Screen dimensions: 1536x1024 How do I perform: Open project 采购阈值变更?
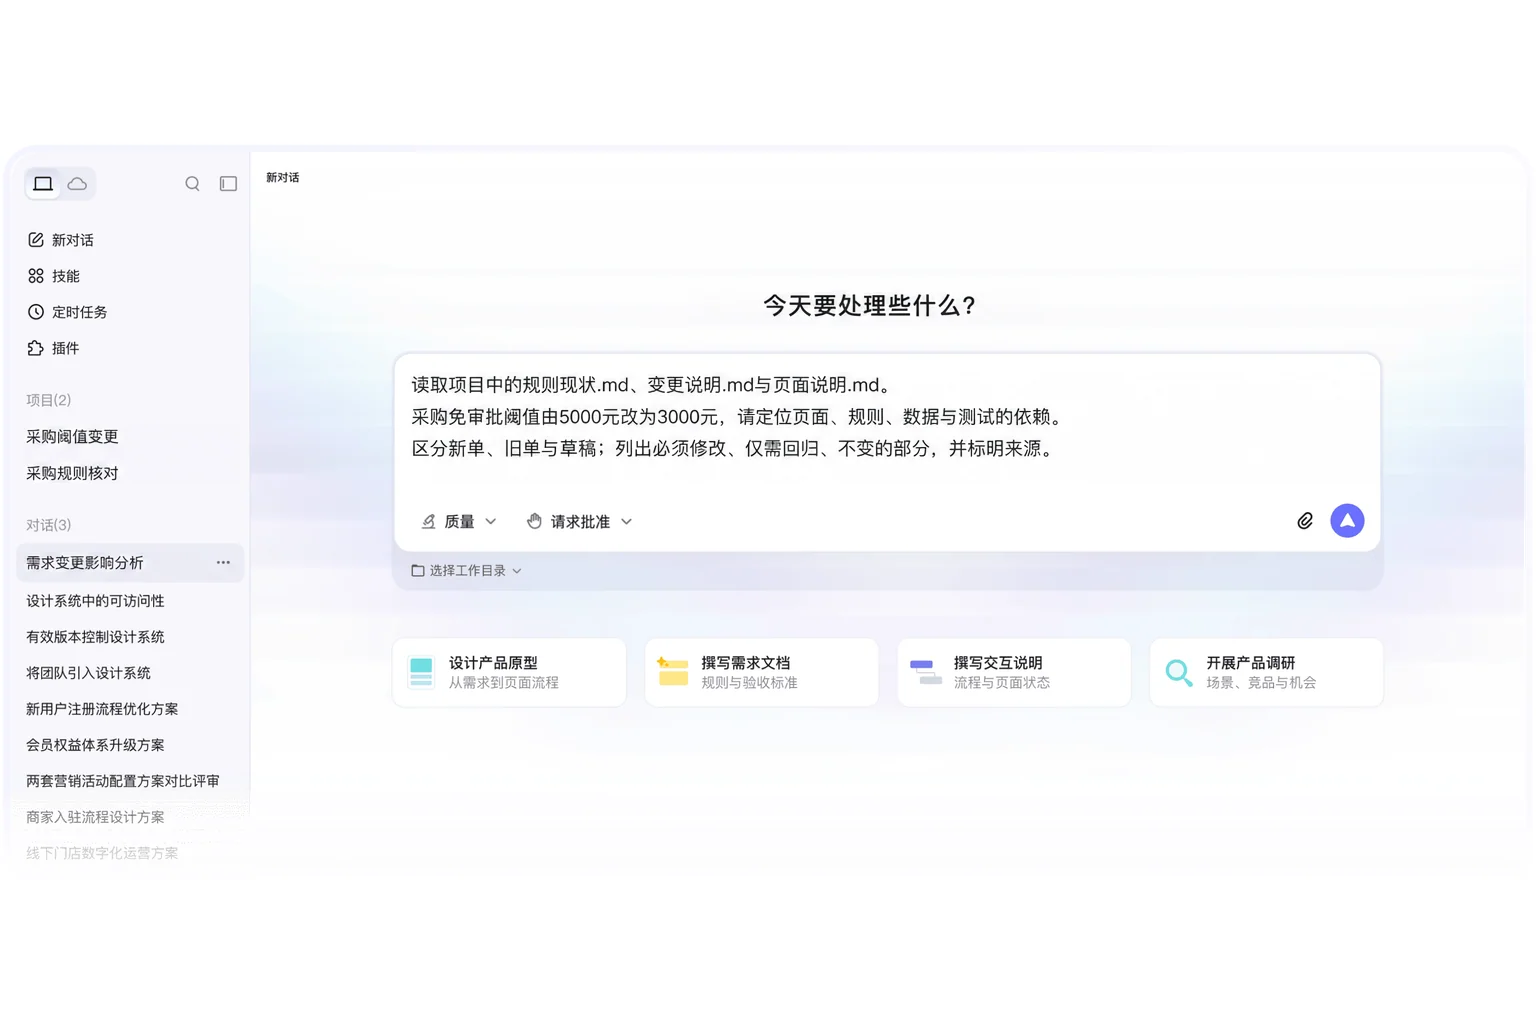coord(72,437)
